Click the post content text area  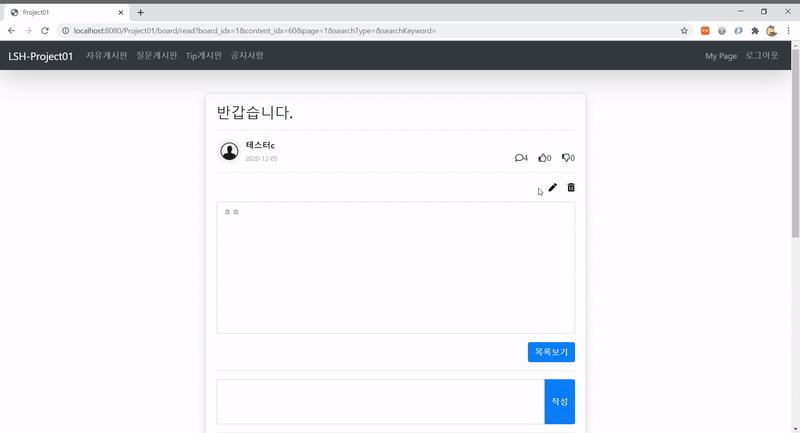pos(395,268)
